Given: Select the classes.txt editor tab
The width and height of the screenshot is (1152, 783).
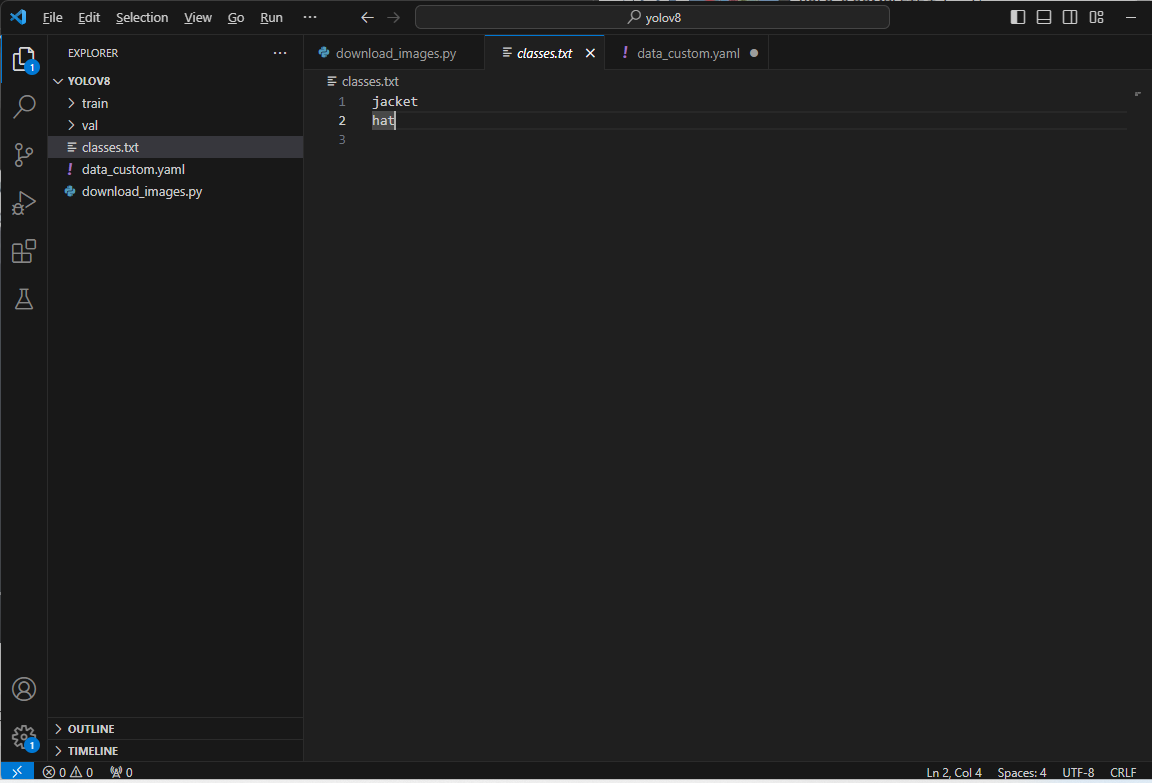Looking at the screenshot, I should pyautogui.click(x=544, y=53).
